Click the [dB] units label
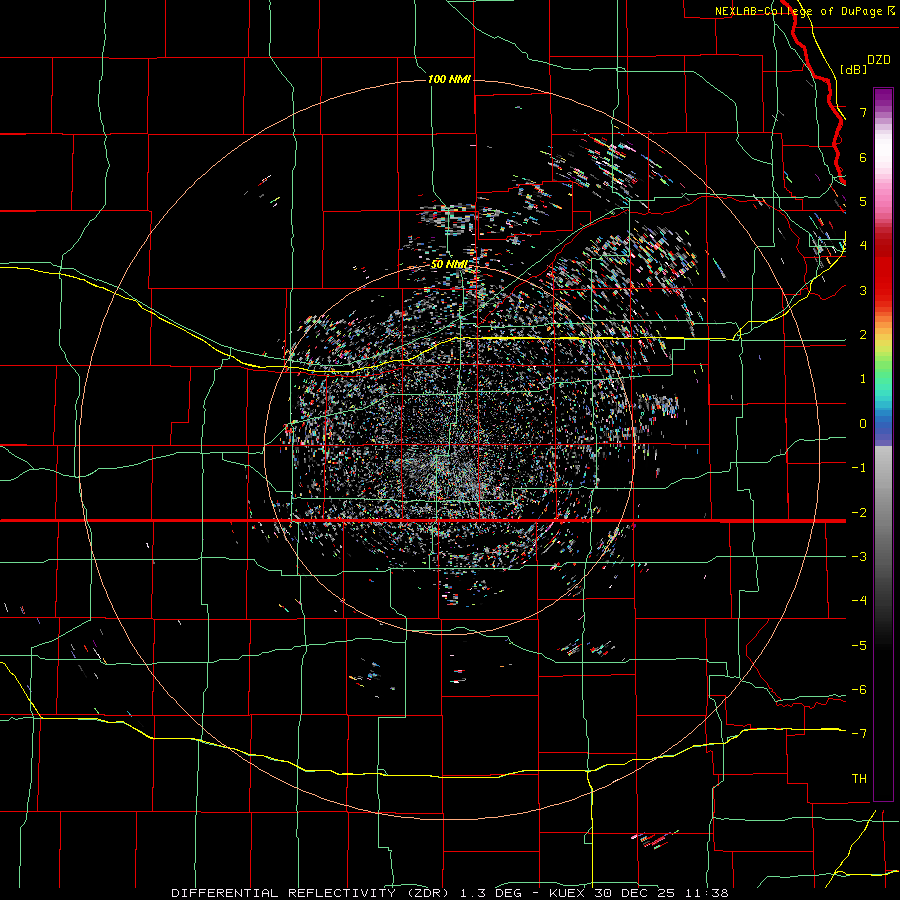Viewport: 900px width, 900px height. [x=853, y=69]
